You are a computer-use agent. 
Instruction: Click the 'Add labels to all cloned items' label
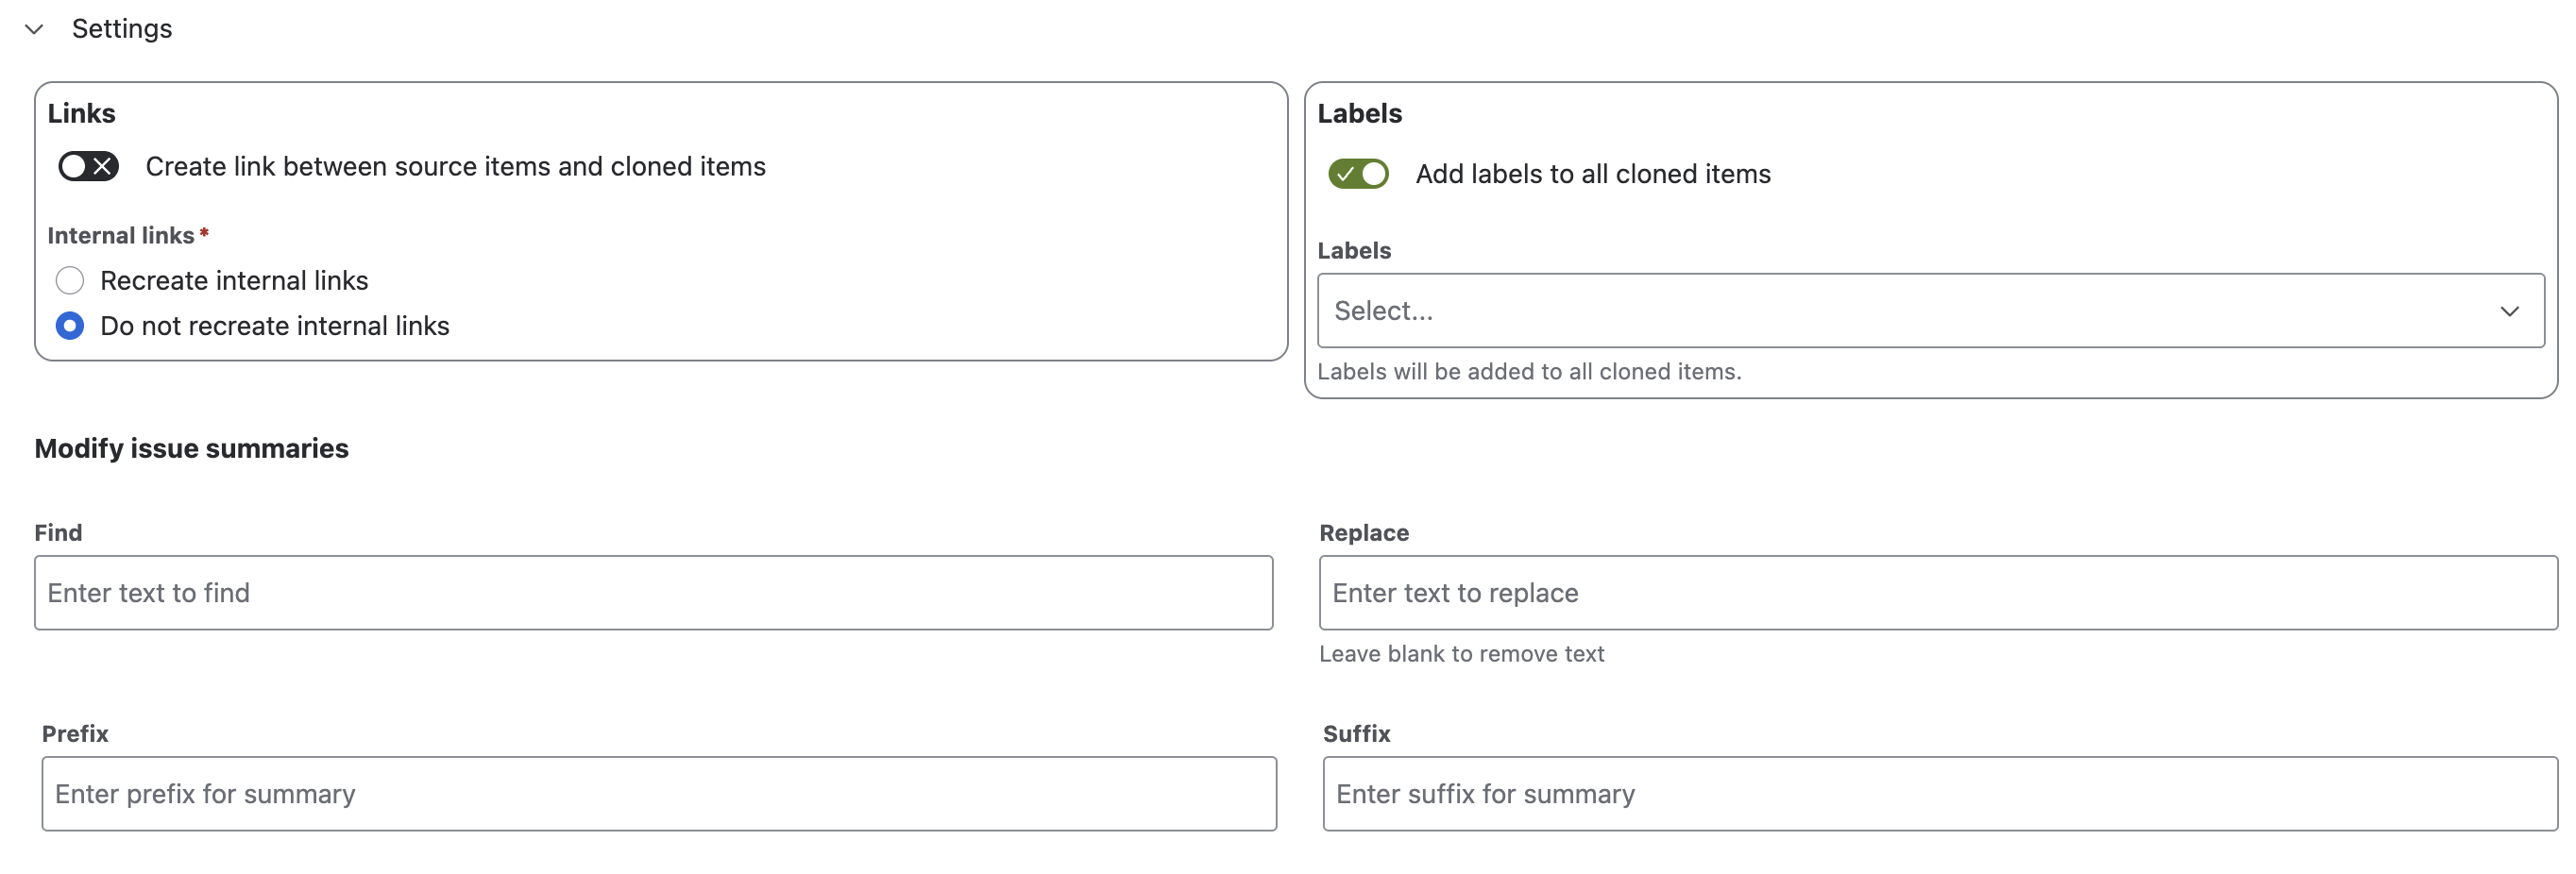pos(1592,174)
